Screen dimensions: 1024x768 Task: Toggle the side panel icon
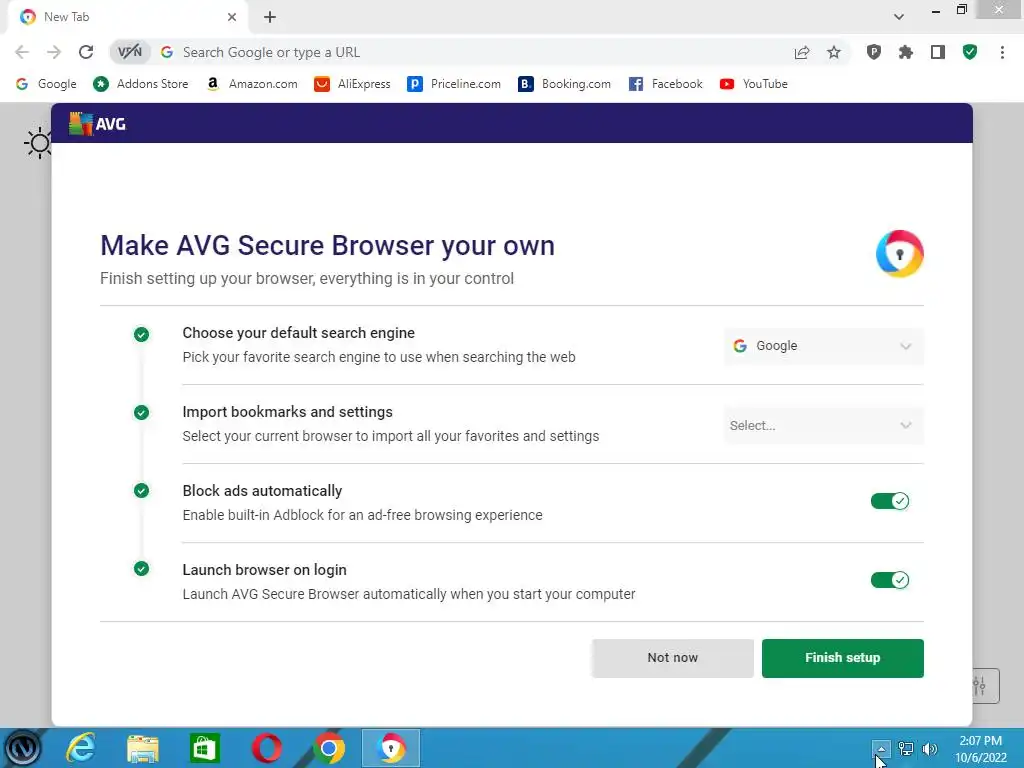[x=938, y=52]
